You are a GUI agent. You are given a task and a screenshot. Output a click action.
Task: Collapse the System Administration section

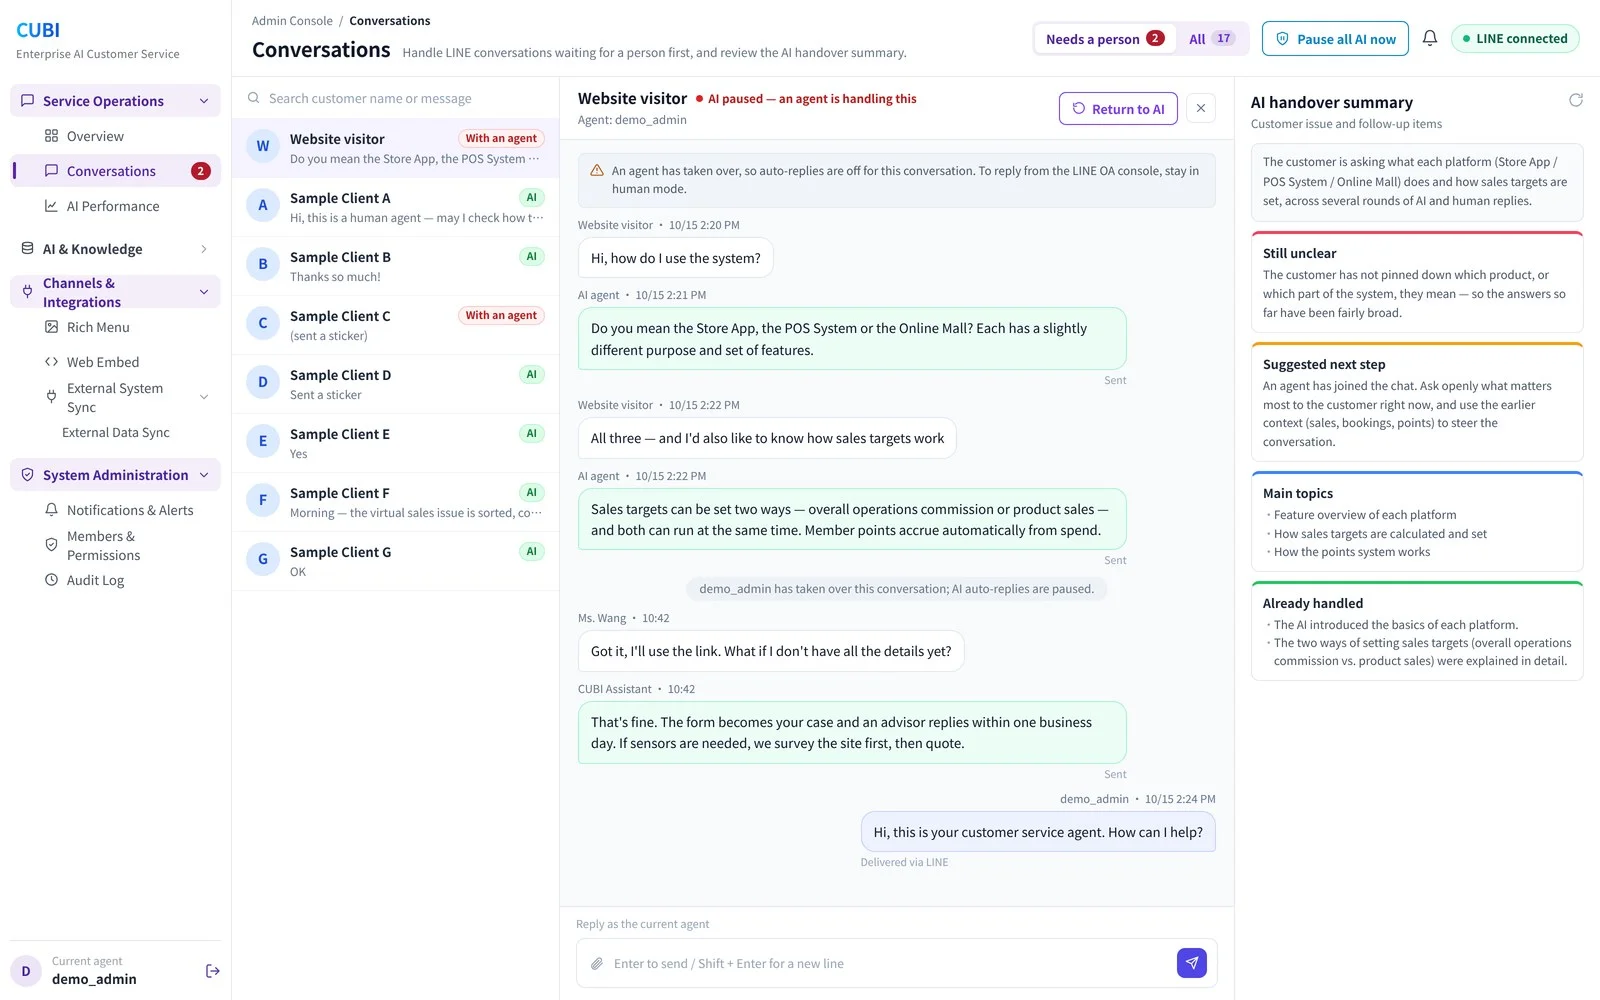[x=204, y=475]
